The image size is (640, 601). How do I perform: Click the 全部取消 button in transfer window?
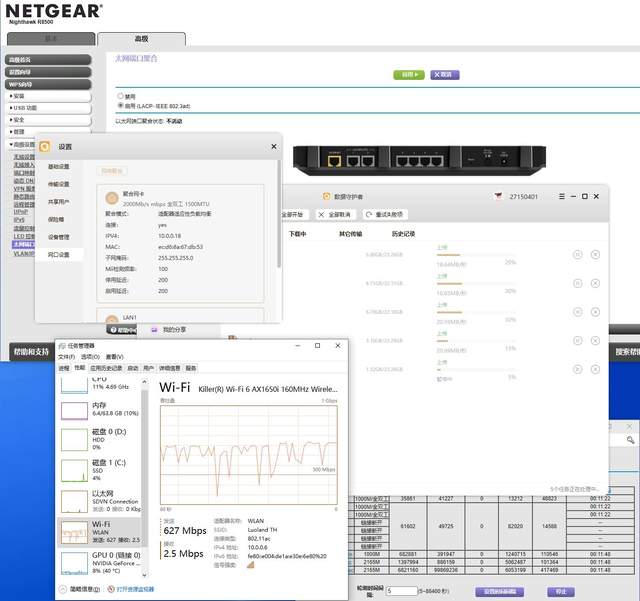pyautogui.click(x=335, y=215)
